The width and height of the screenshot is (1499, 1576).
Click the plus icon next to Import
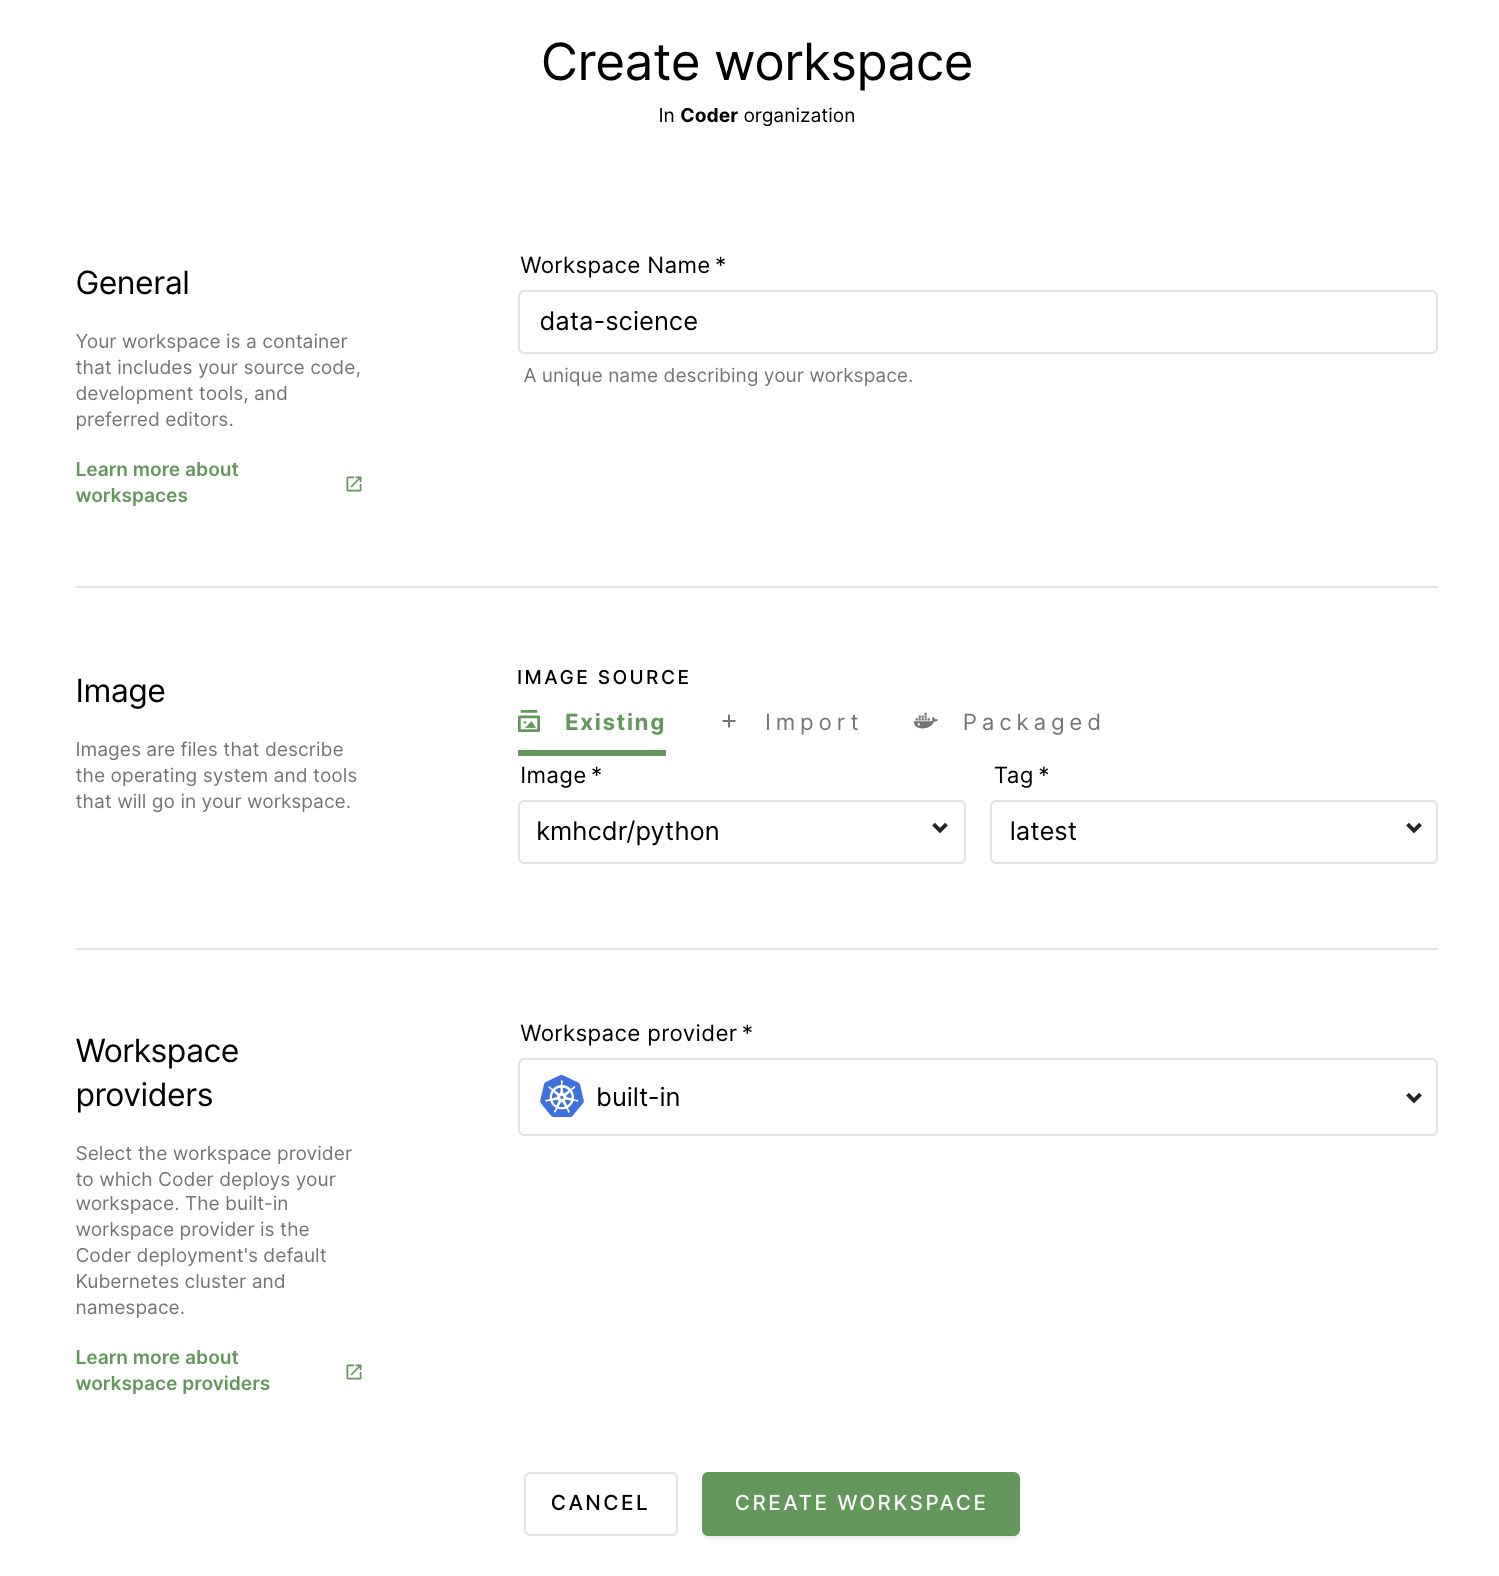pos(729,721)
